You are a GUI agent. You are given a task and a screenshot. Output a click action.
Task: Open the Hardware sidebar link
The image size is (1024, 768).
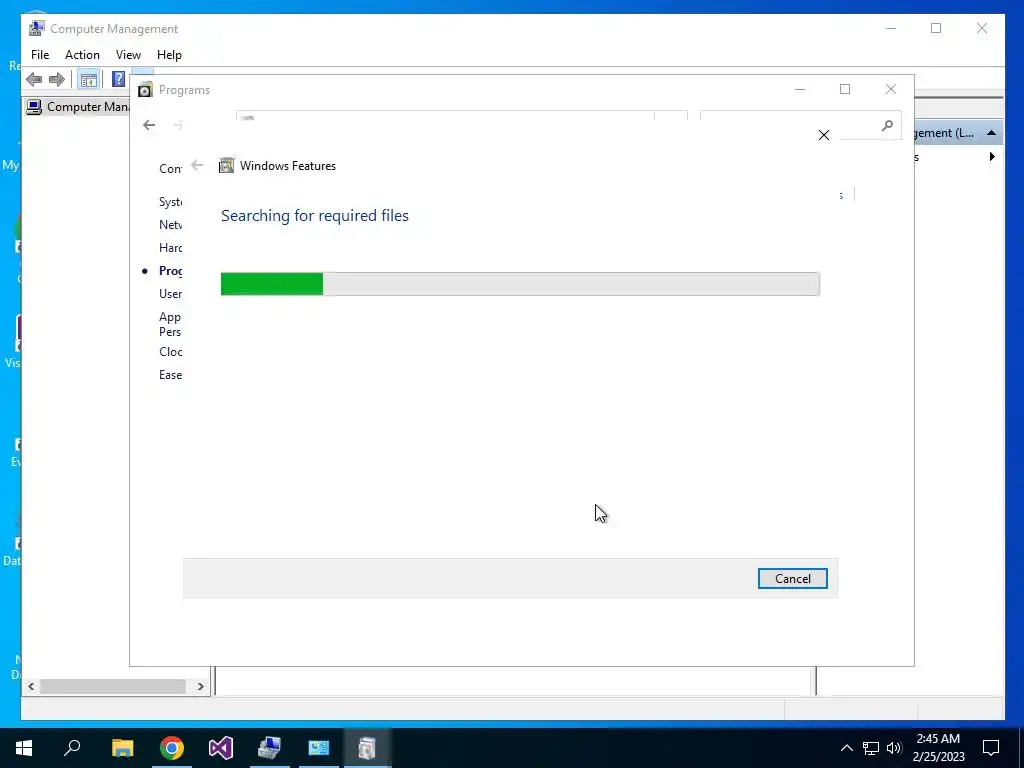tap(170, 248)
